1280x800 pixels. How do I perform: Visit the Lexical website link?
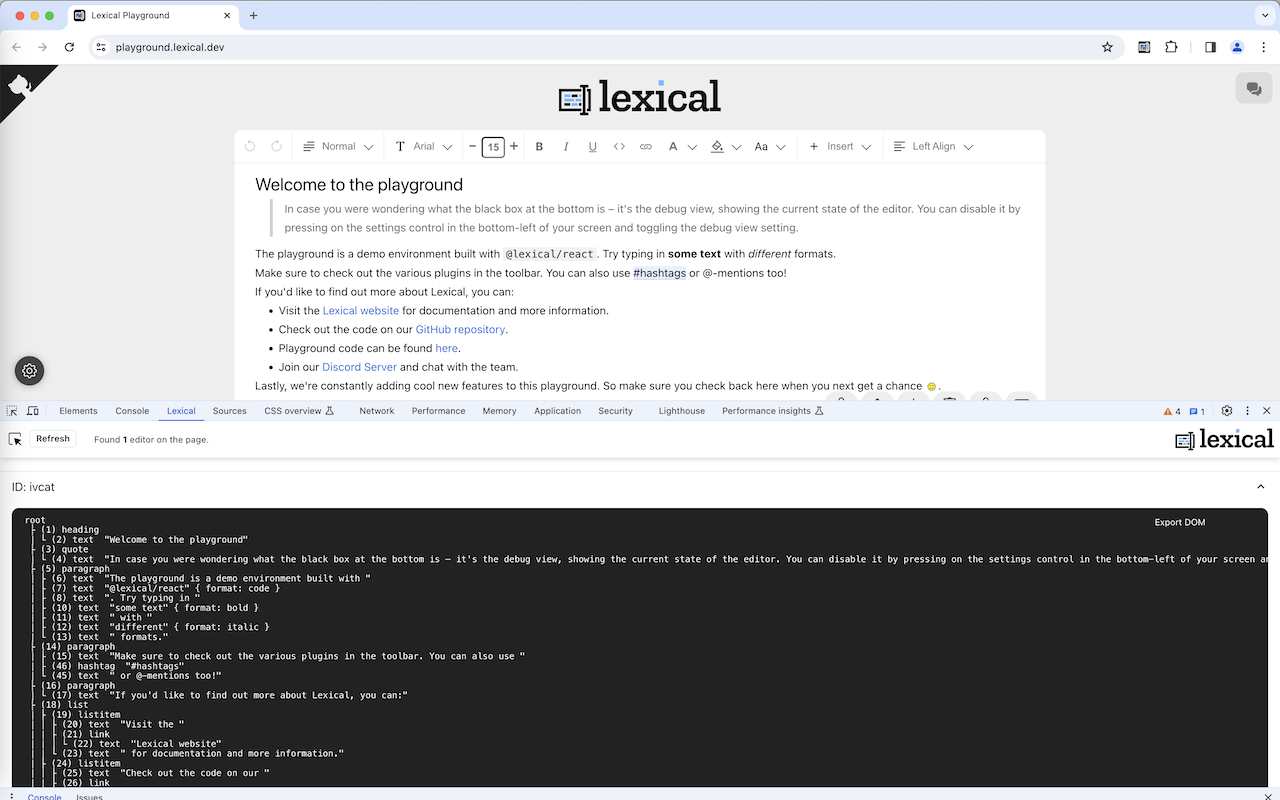360,310
